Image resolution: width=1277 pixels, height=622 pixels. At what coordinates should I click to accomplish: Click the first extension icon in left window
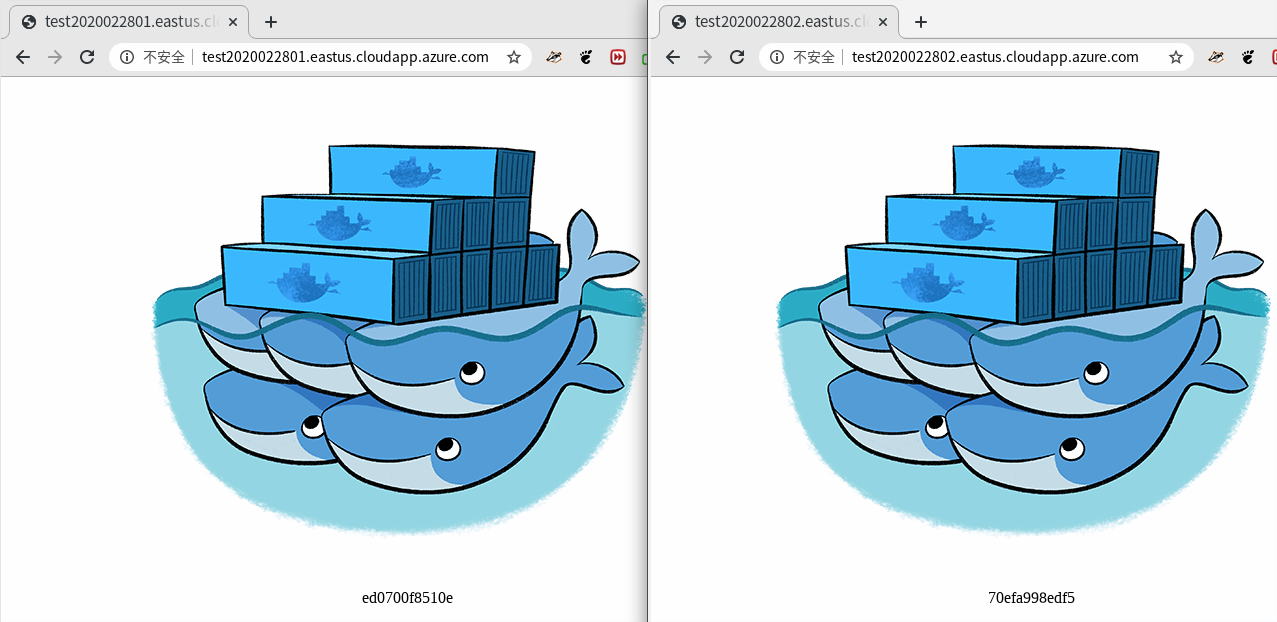tap(554, 57)
